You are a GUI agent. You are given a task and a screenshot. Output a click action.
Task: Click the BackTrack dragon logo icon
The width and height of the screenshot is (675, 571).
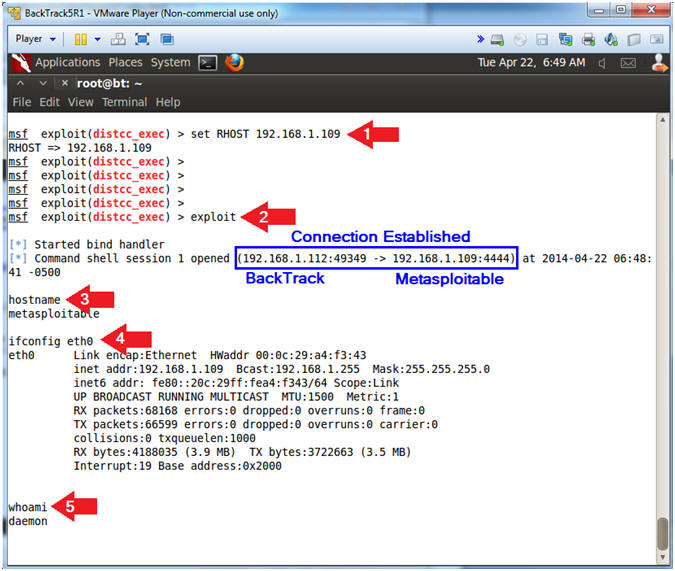(21, 63)
